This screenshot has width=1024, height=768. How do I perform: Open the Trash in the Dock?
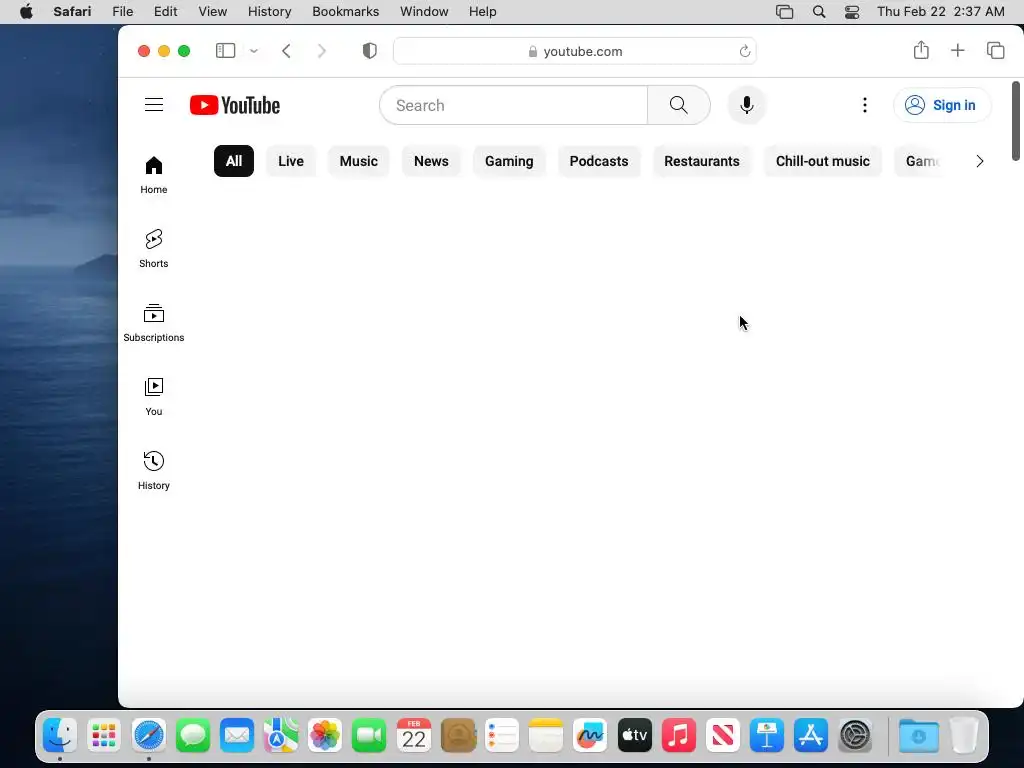pos(964,735)
